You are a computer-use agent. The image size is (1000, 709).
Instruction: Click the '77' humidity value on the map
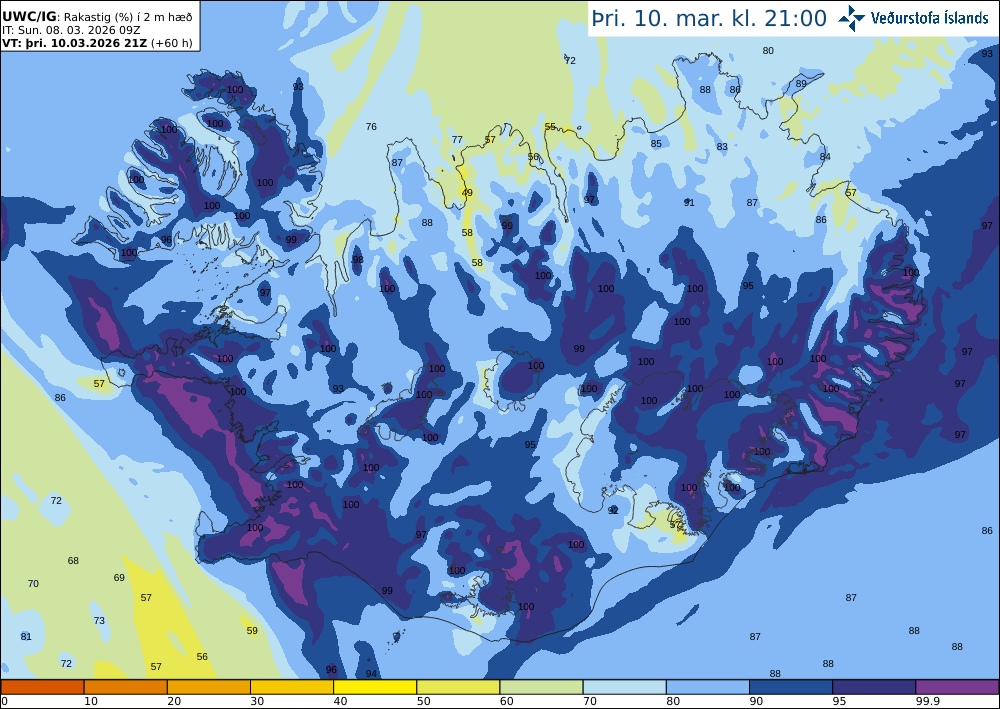click(457, 140)
